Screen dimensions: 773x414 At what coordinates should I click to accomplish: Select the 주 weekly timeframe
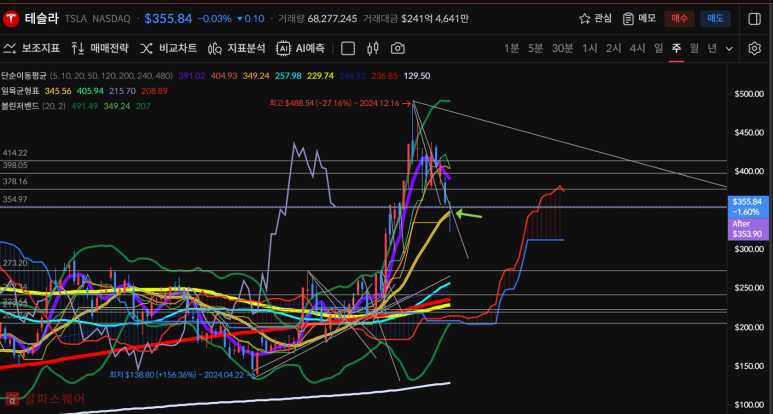tap(676, 48)
